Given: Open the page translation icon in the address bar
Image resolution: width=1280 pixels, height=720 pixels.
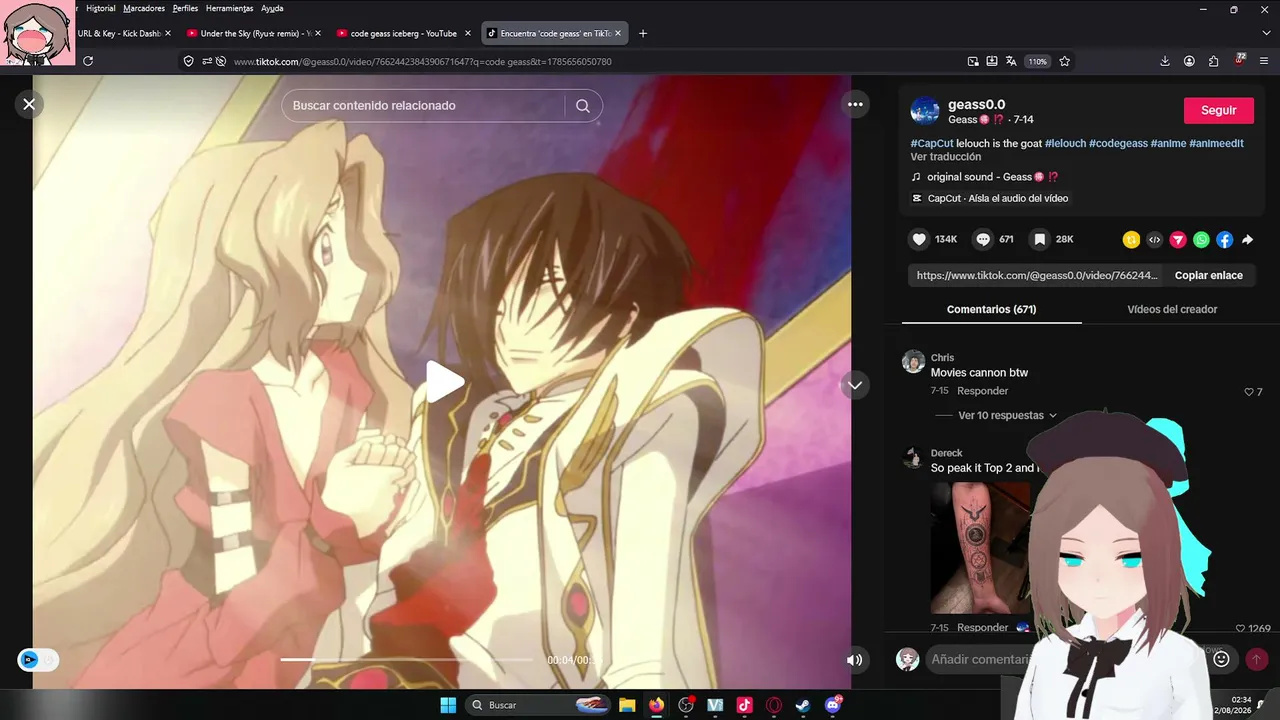Looking at the screenshot, I should [x=1011, y=61].
